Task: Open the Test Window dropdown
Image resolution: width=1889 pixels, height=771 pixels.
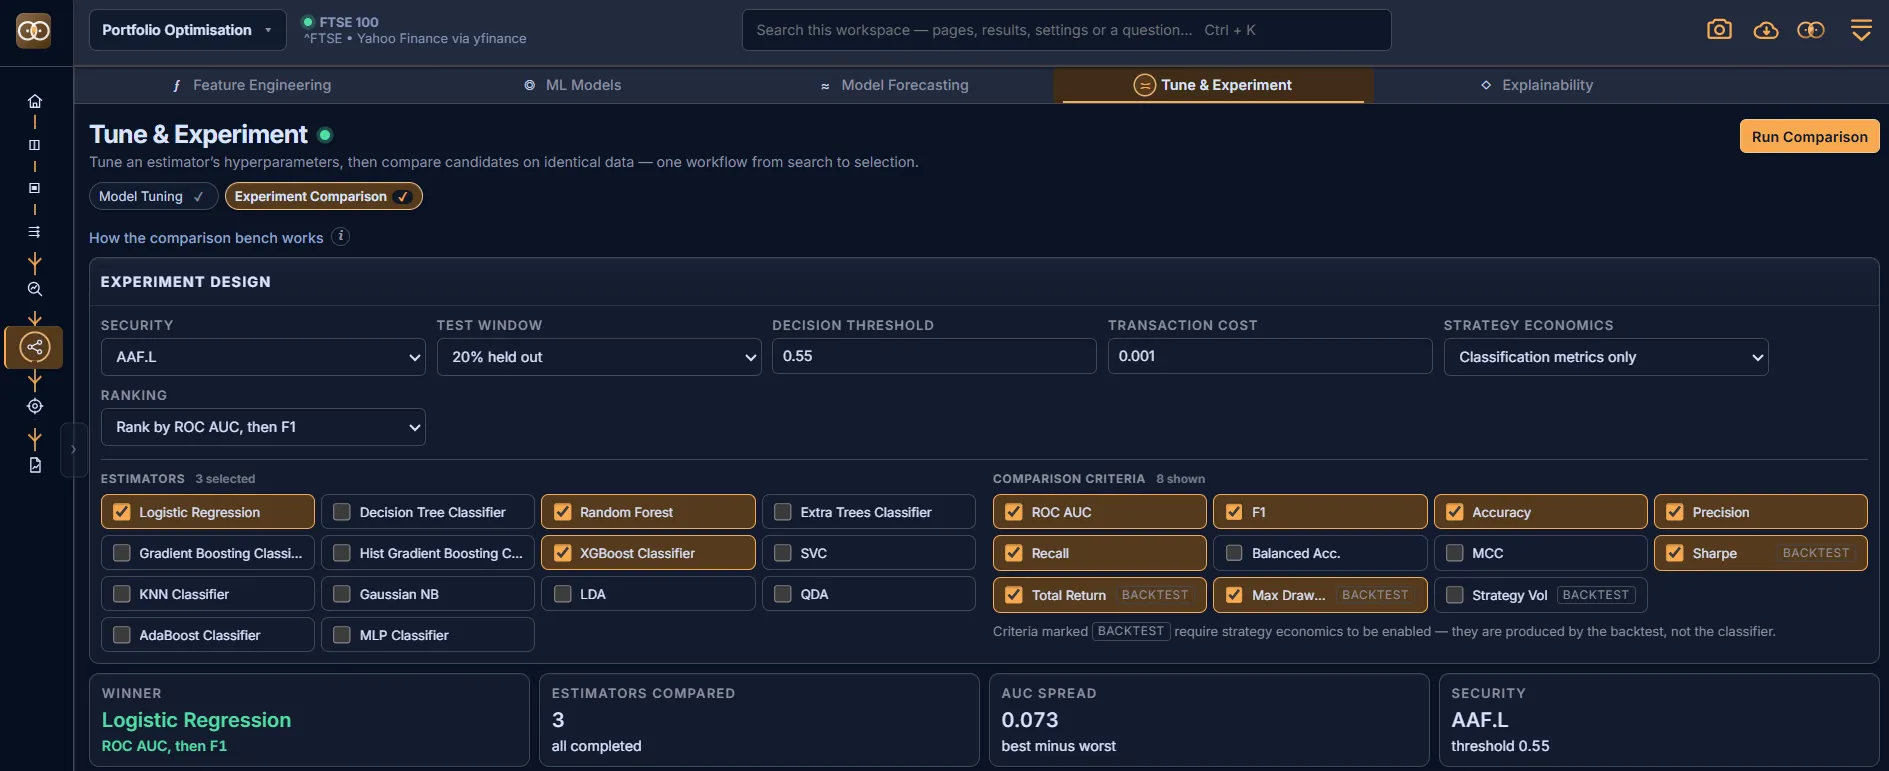Action: (599, 357)
